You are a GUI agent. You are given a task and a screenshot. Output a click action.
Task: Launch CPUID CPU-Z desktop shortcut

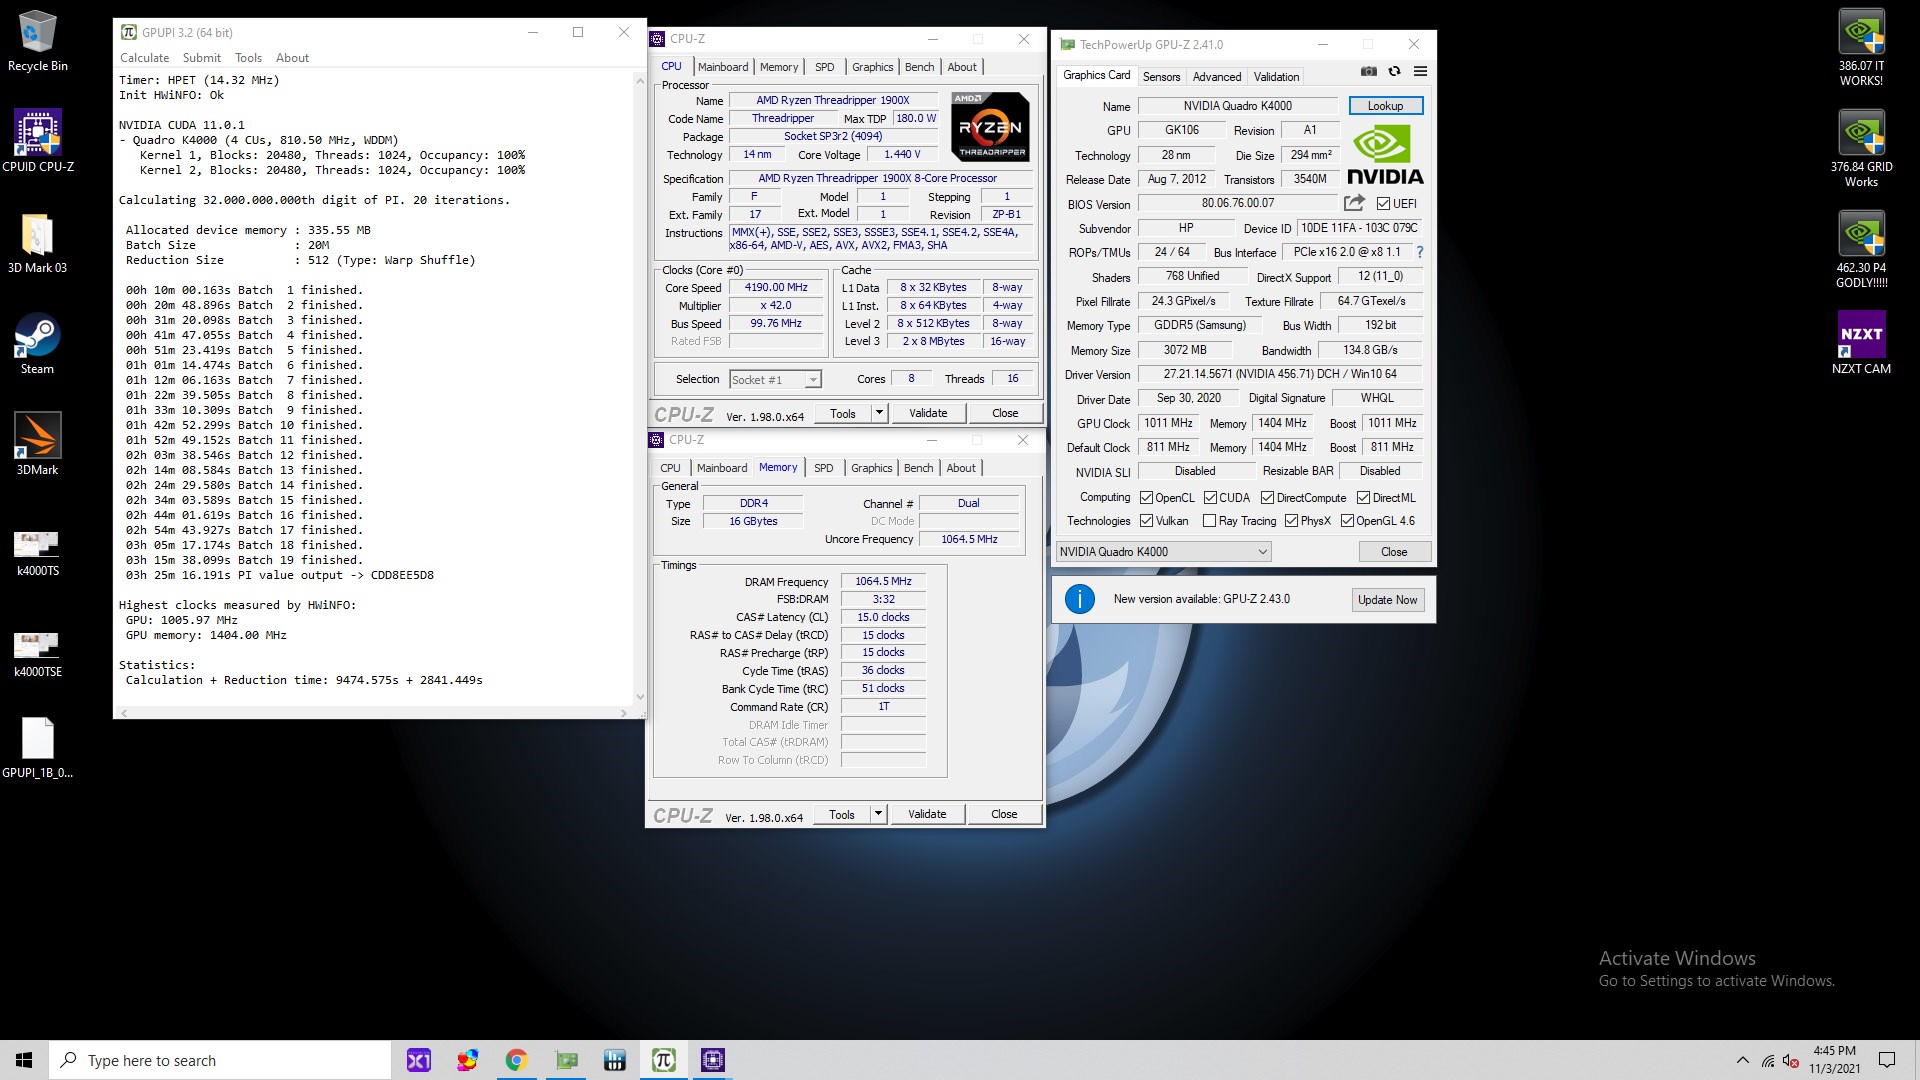click(37, 141)
